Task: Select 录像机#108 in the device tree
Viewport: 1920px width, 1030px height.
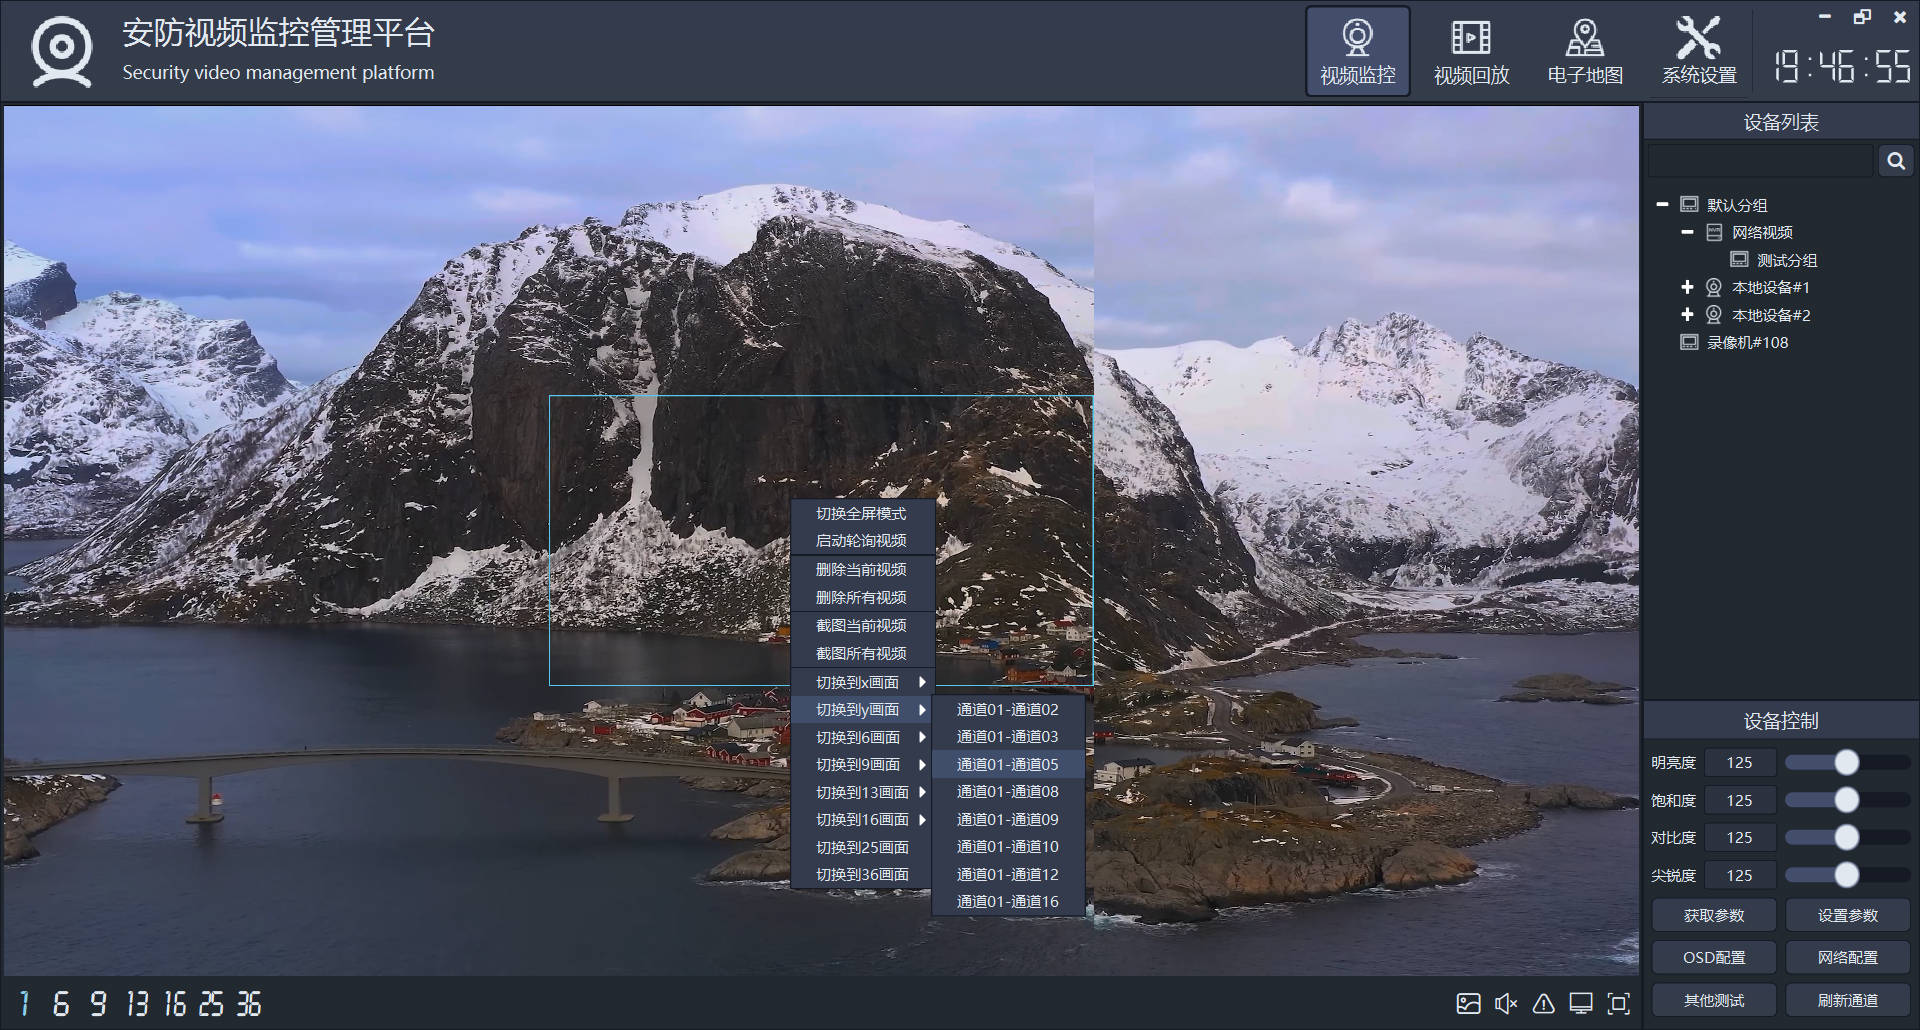Action: tap(1747, 342)
